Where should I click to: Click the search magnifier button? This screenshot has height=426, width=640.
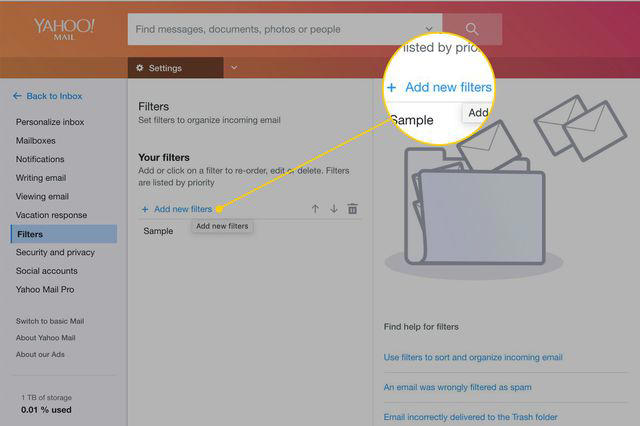pos(472,29)
